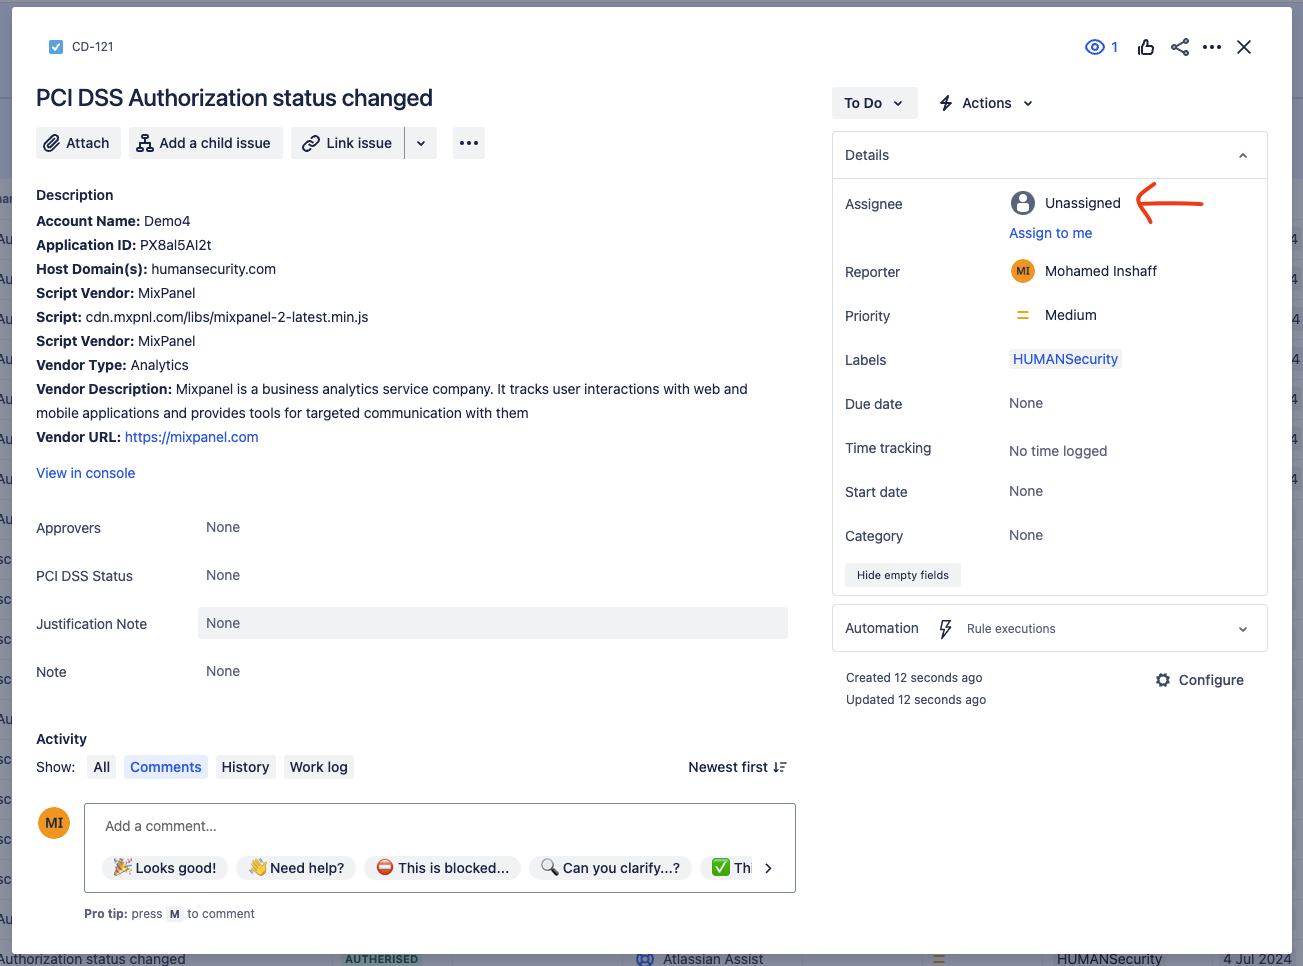Click the Approvers None field
Image resolution: width=1303 pixels, height=966 pixels.
click(x=223, y=527)
